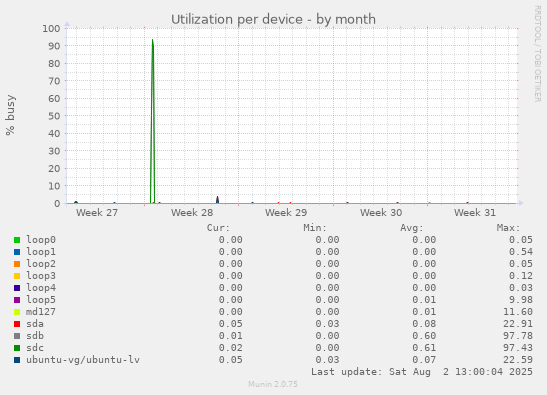
Task: Click the sdb current value 0.01
Action: click(x=231, y=336)
